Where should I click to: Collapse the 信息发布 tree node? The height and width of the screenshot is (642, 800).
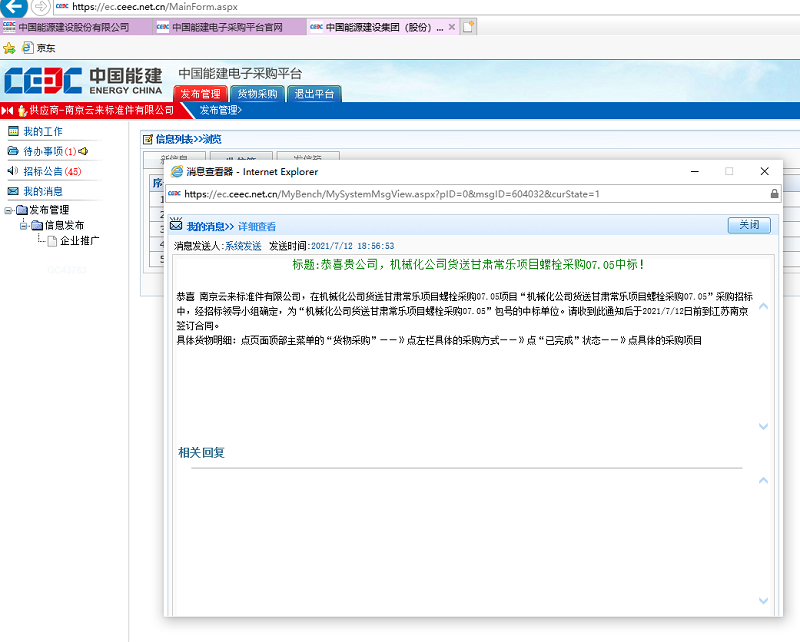pyautogui.click(x=23, y=224)
